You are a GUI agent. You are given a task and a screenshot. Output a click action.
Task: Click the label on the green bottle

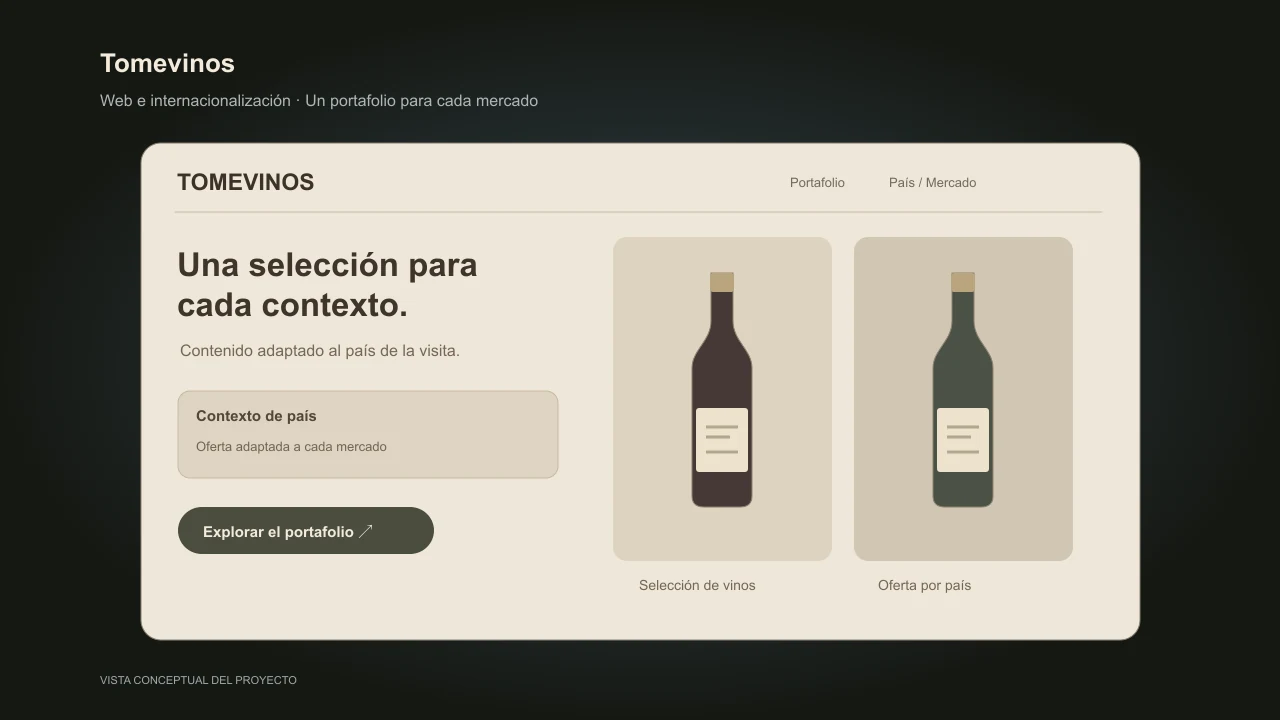coord(963,440)
